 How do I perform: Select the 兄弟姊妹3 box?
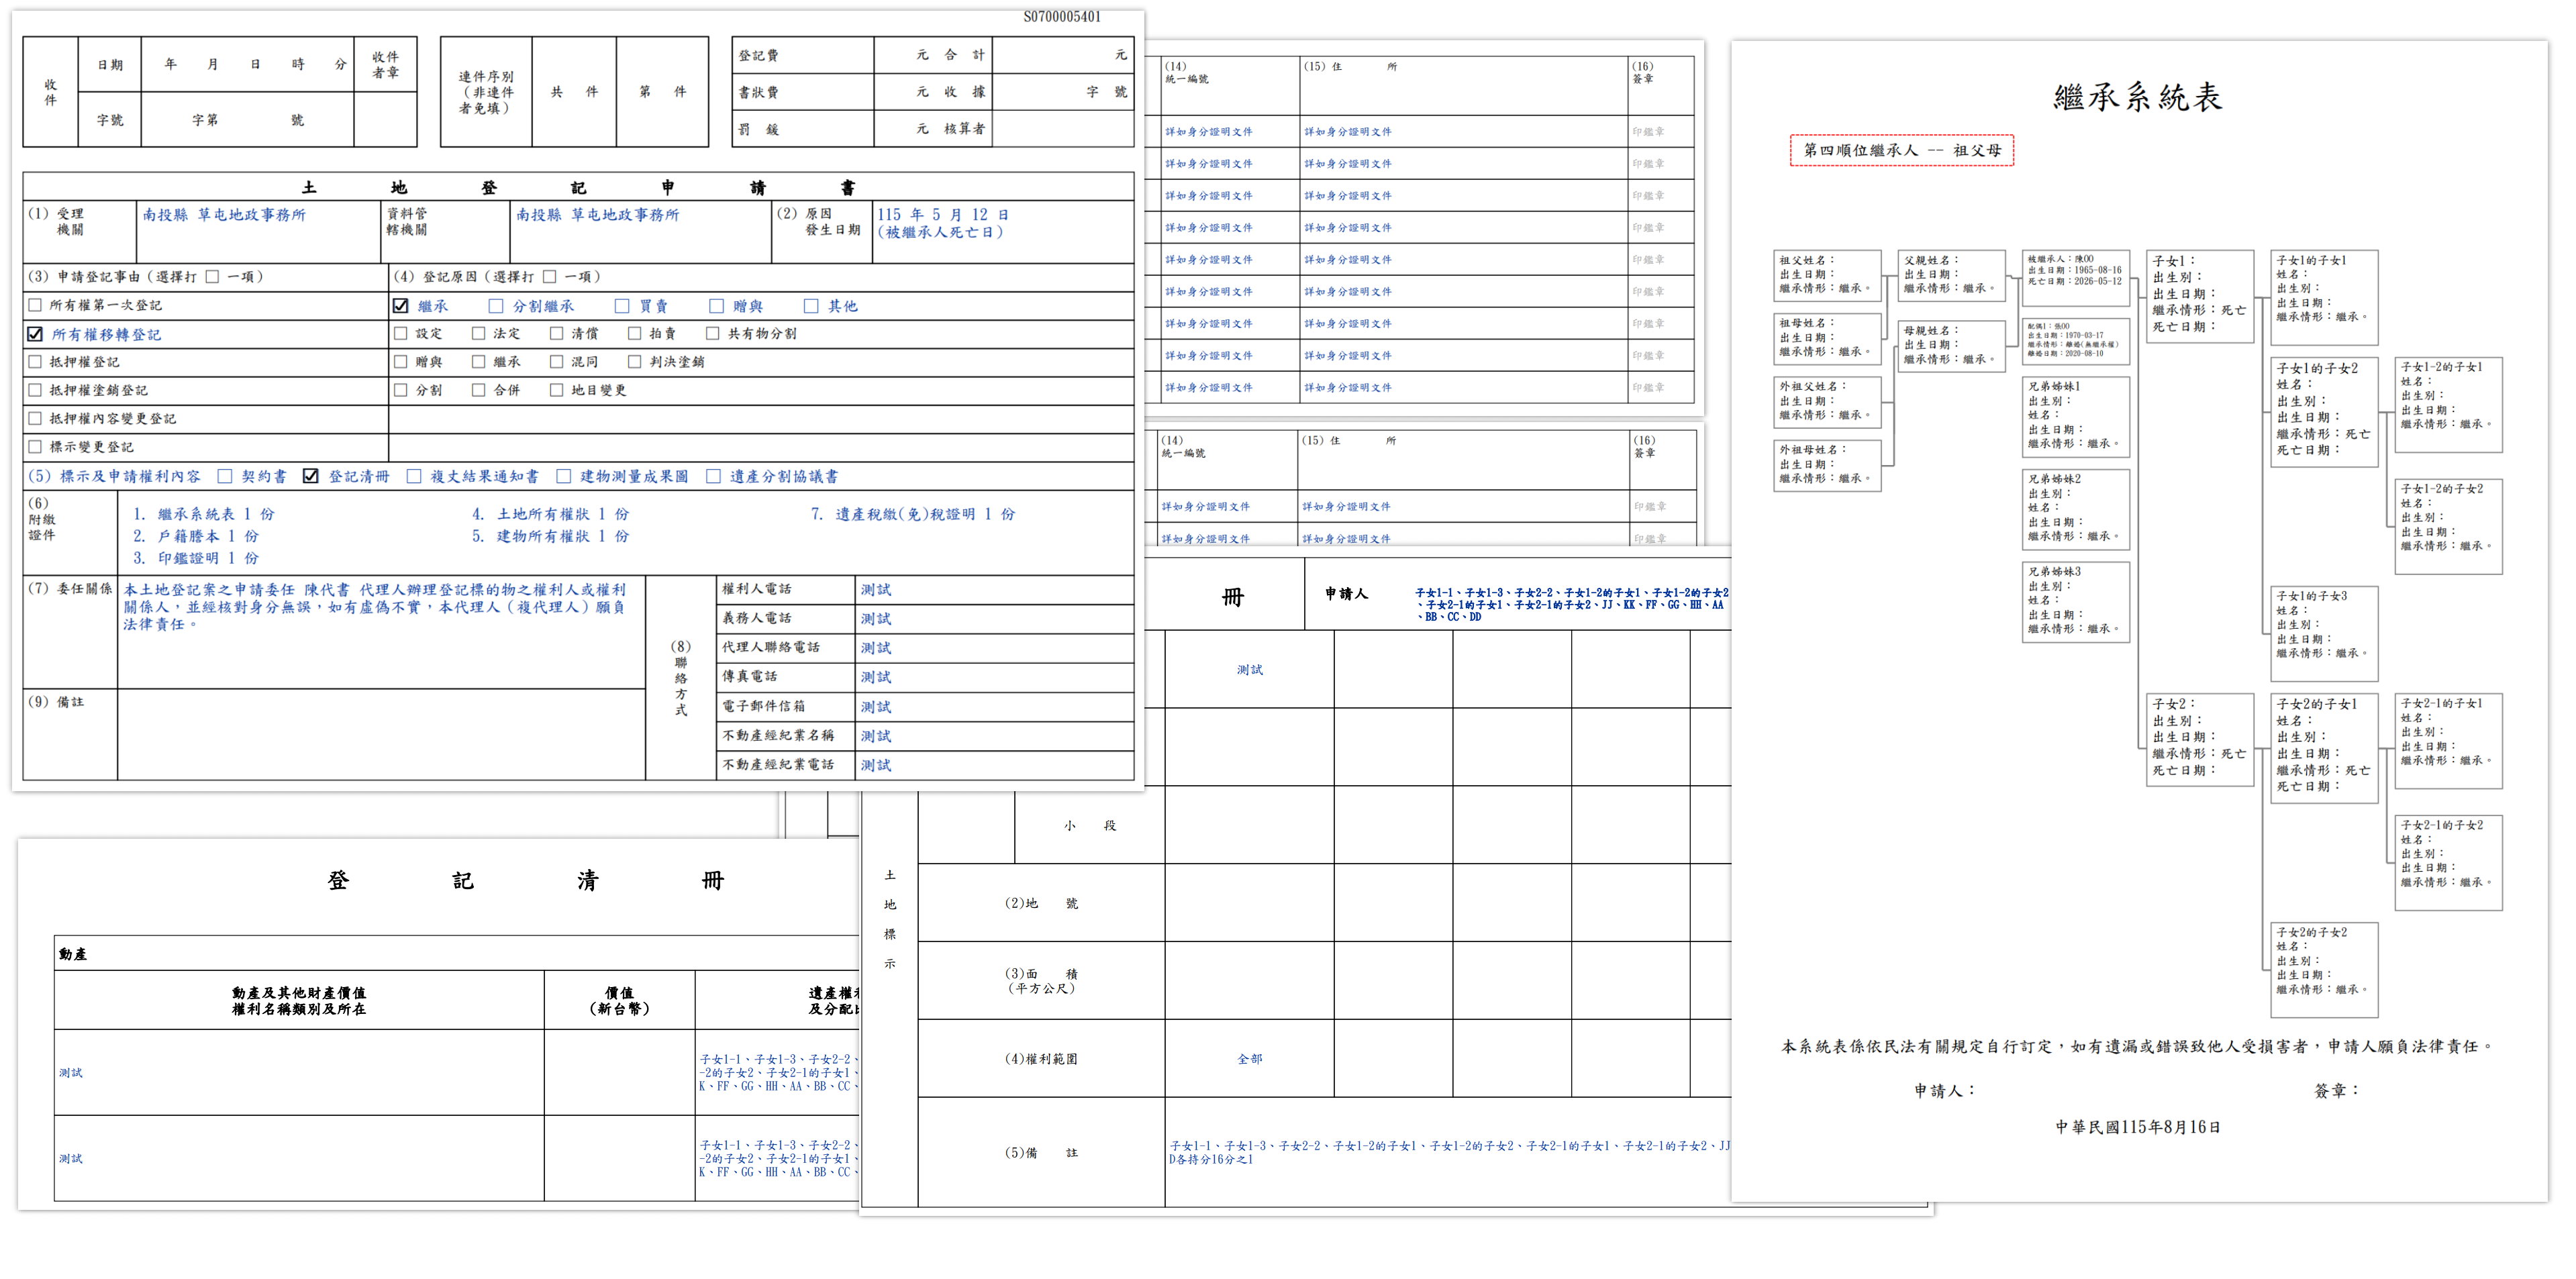pyautogui.click(x=2076, y=602)
